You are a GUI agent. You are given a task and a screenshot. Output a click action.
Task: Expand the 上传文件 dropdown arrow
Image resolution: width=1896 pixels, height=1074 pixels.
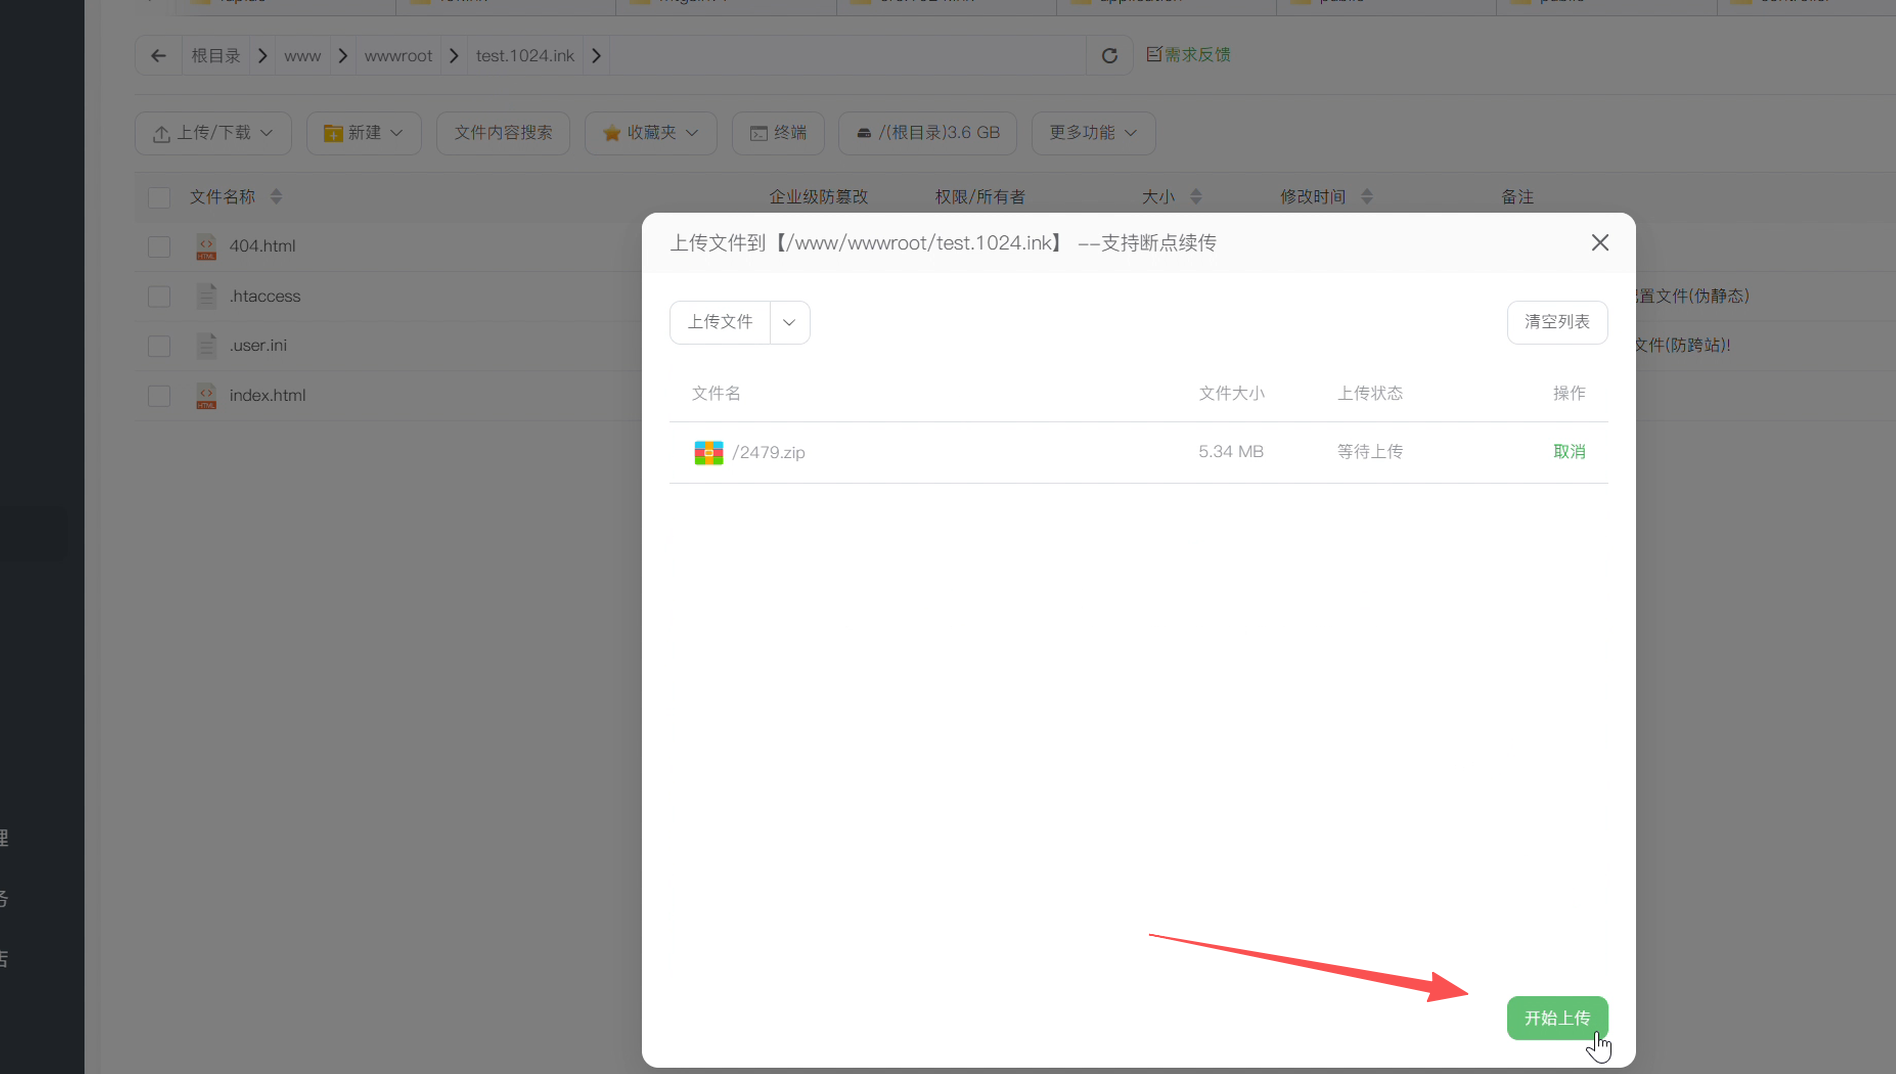tap(789, 322)
